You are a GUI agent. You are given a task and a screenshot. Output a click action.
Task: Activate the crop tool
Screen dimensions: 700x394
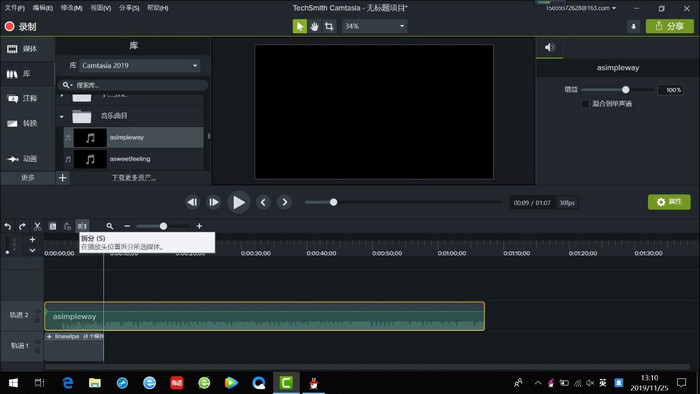[329, 26]
